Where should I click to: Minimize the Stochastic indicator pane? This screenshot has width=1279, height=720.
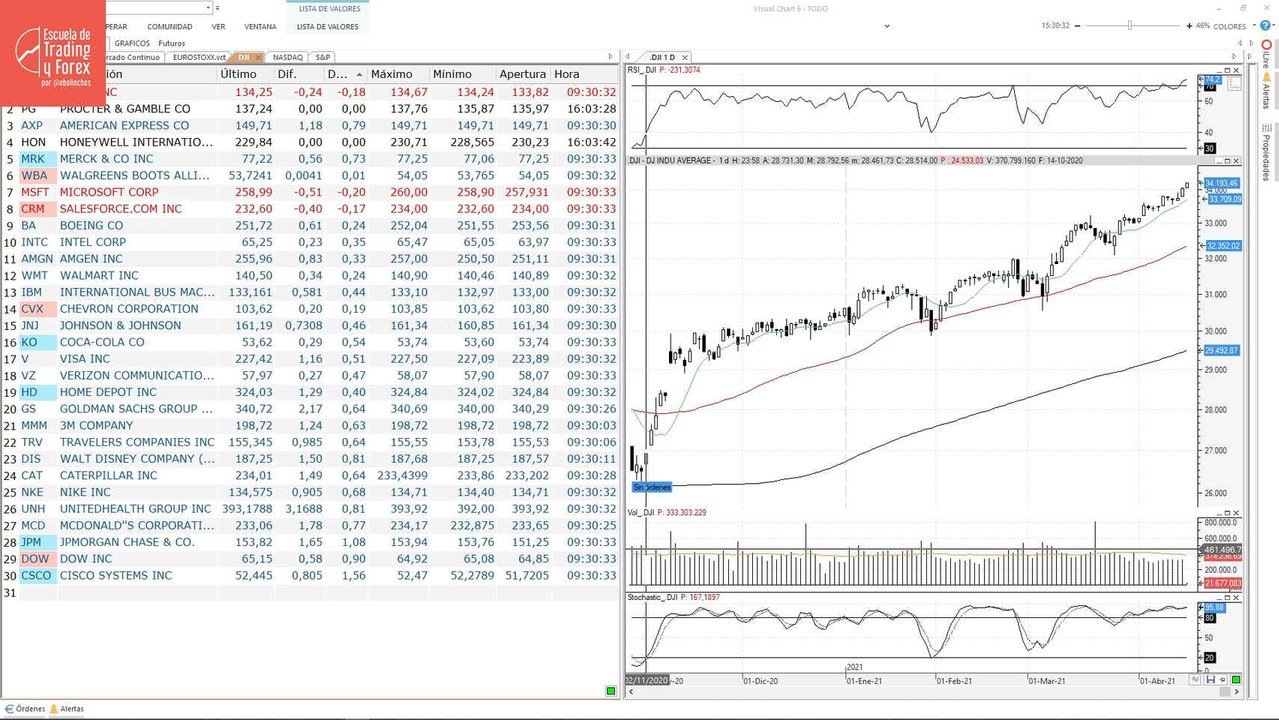(1219, 598)
